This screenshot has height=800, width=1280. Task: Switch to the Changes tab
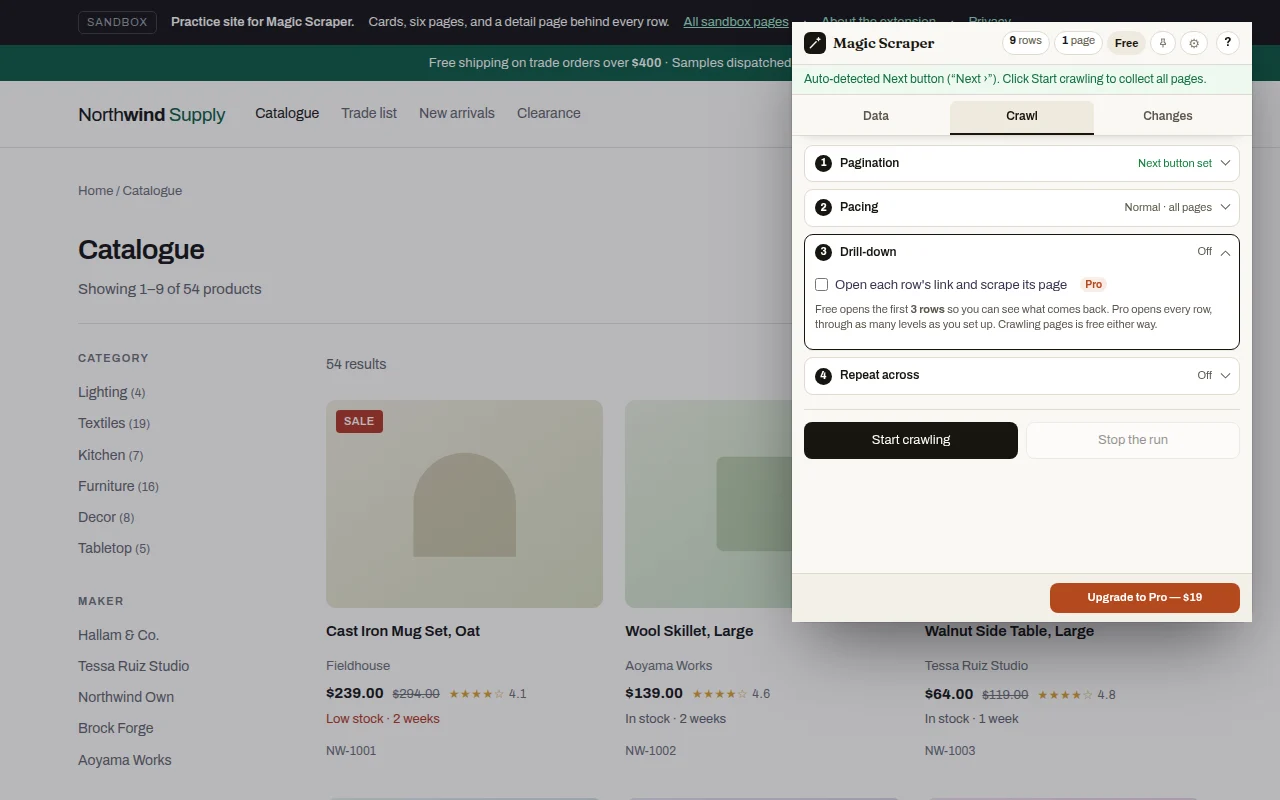pos(1167,116)
